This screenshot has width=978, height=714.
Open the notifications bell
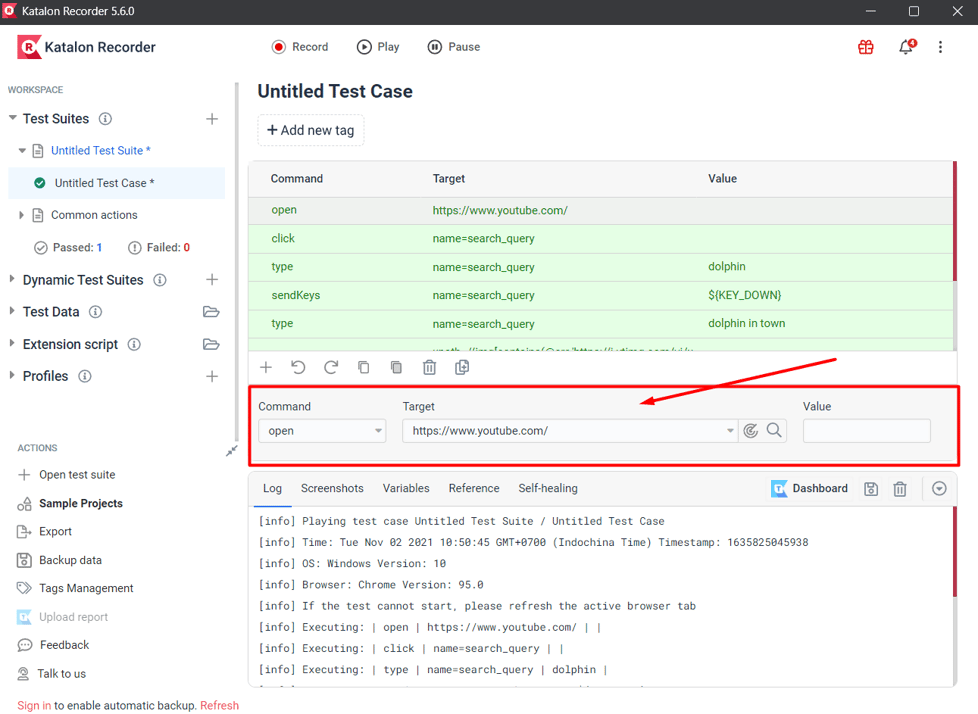(905, 46)
